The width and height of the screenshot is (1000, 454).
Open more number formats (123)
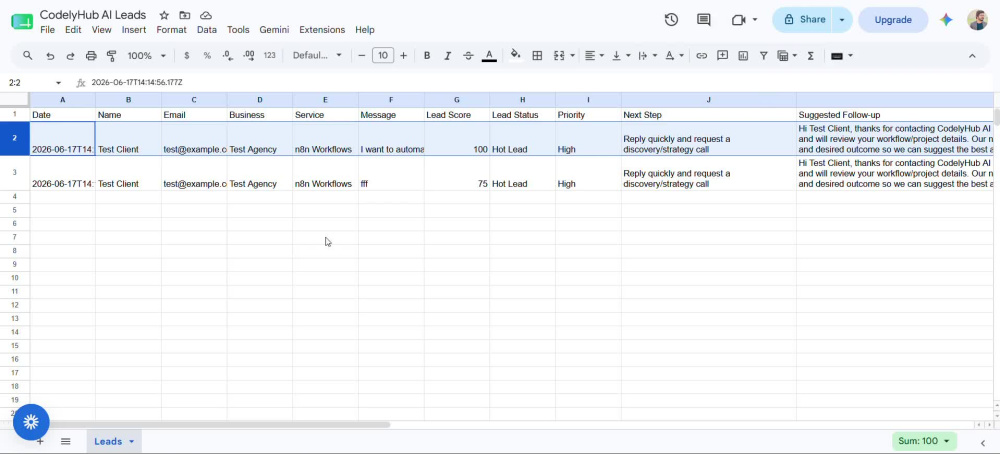coord(270,55)
